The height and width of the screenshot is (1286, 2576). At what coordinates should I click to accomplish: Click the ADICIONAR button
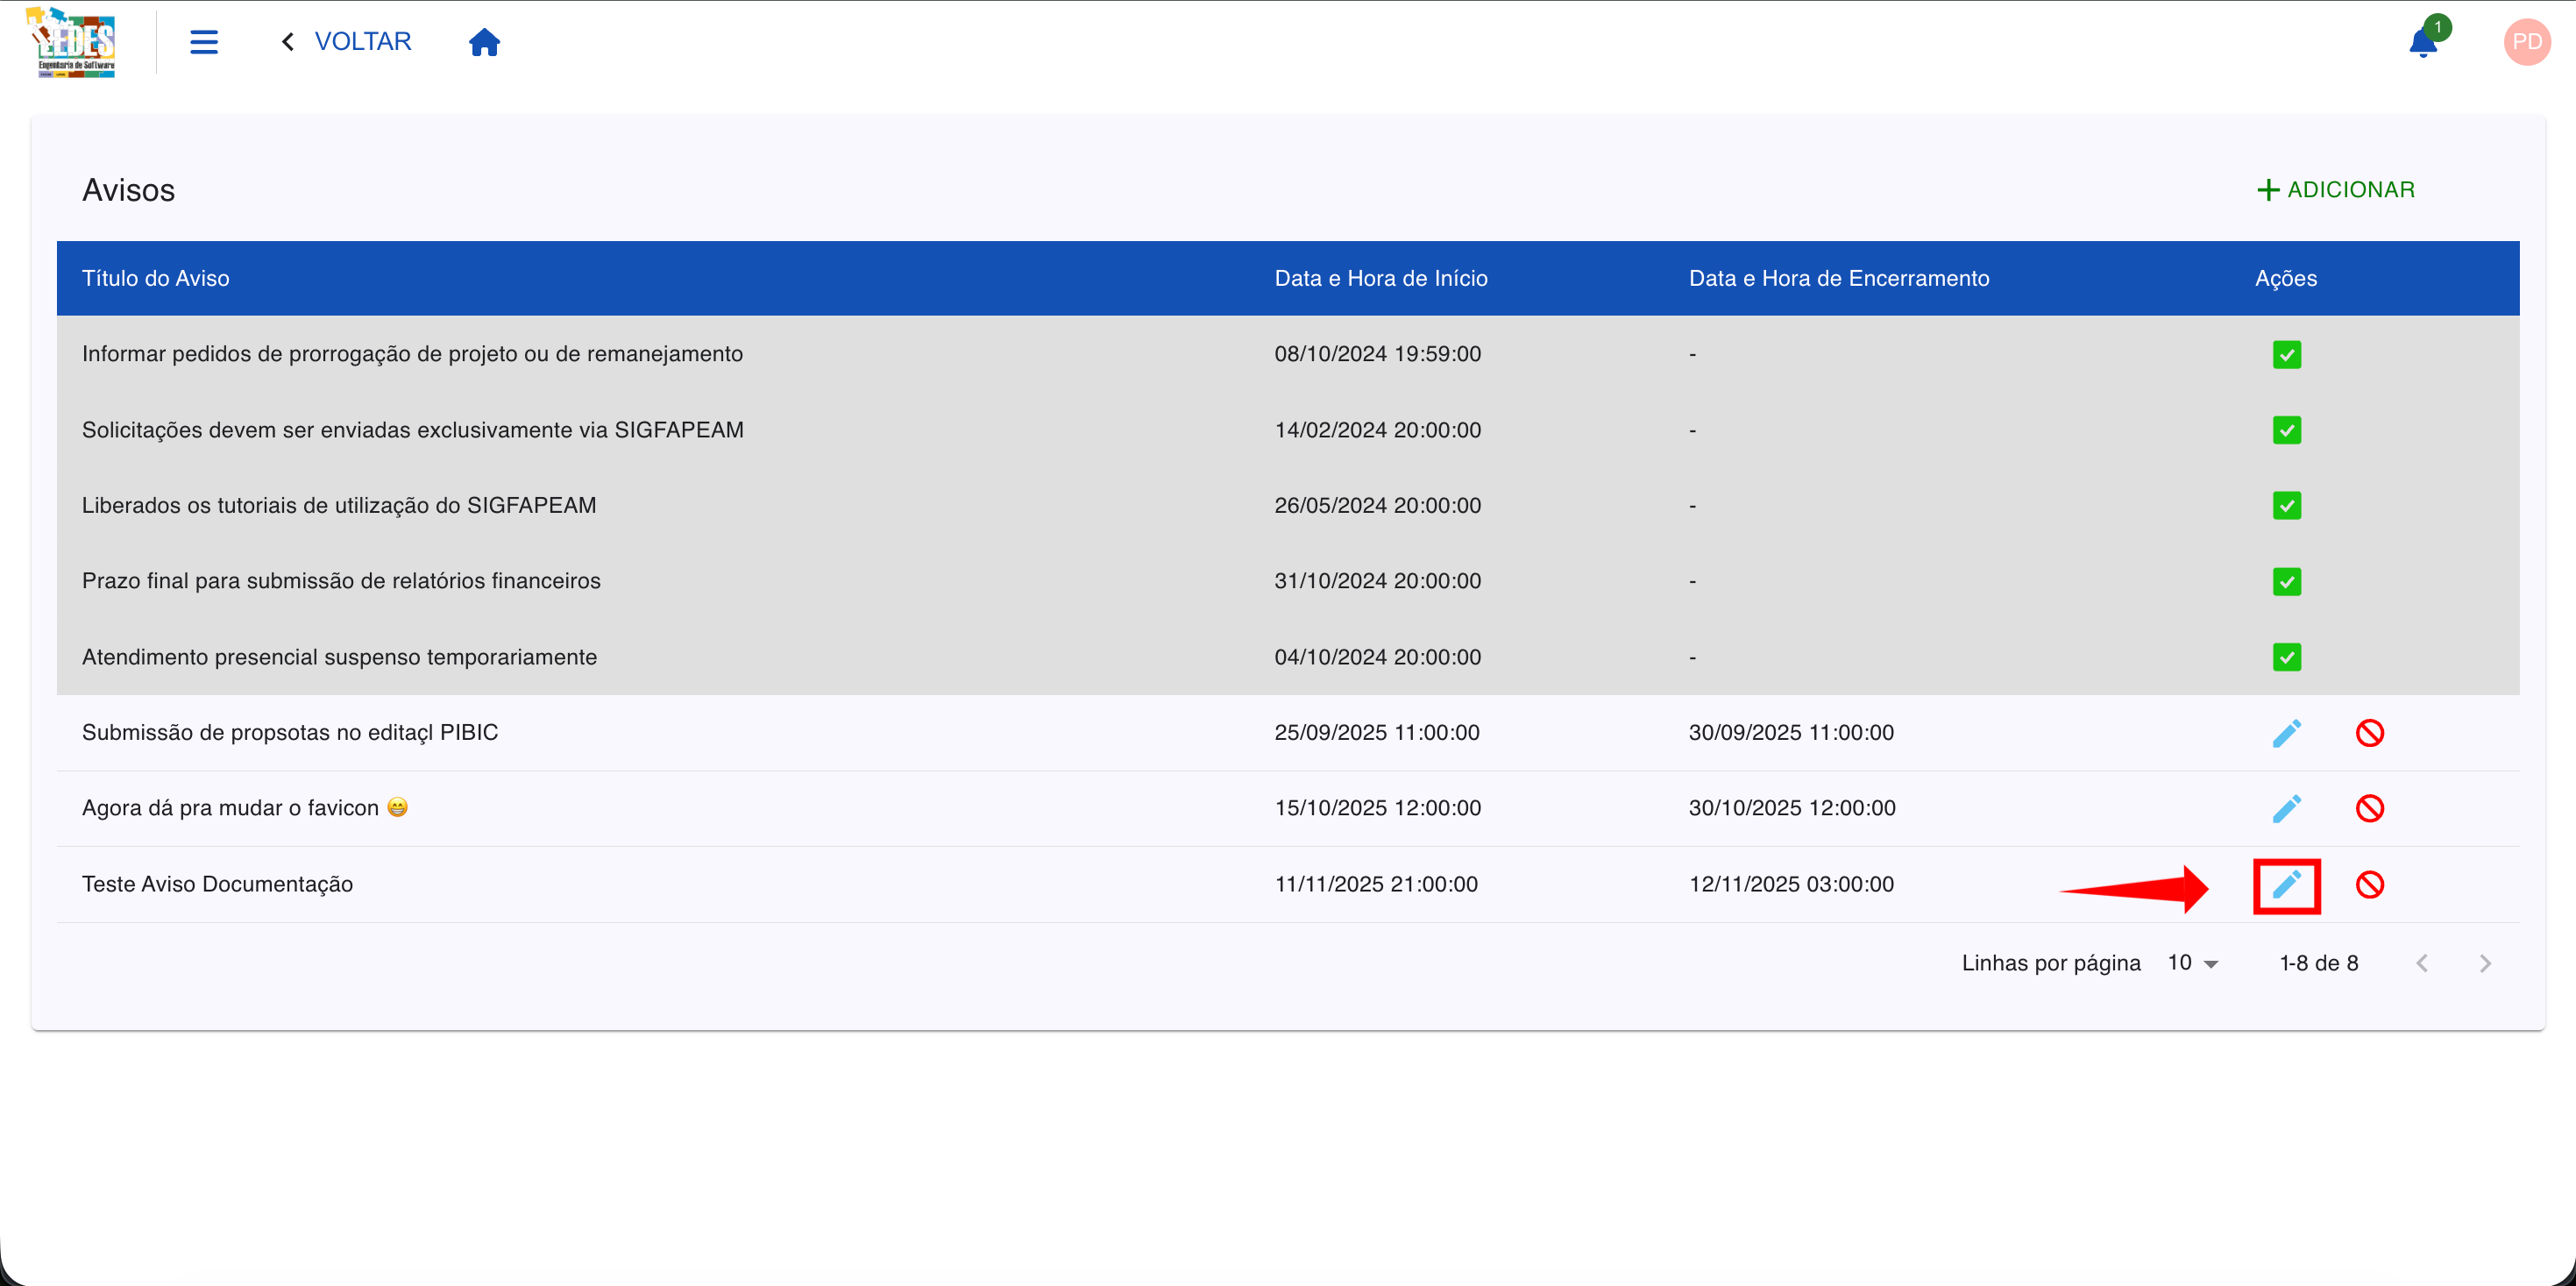point(2336,190)
